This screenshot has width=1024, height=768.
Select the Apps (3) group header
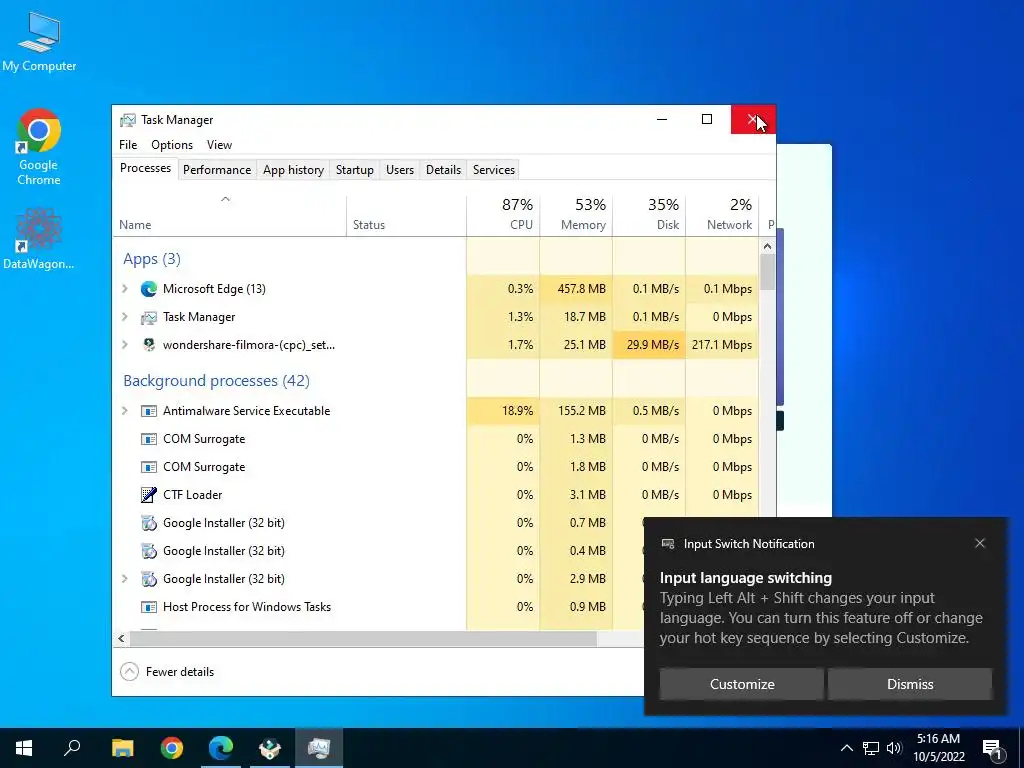click(152, 259)
